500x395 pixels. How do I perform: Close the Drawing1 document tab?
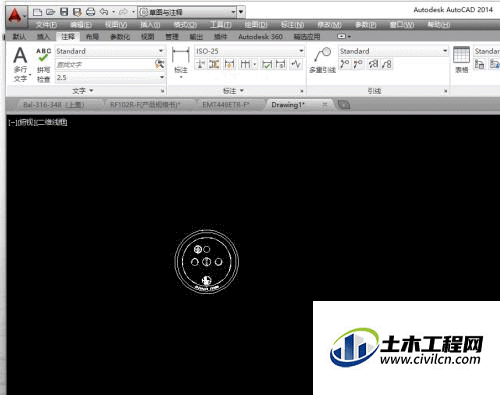coord(325,105)
